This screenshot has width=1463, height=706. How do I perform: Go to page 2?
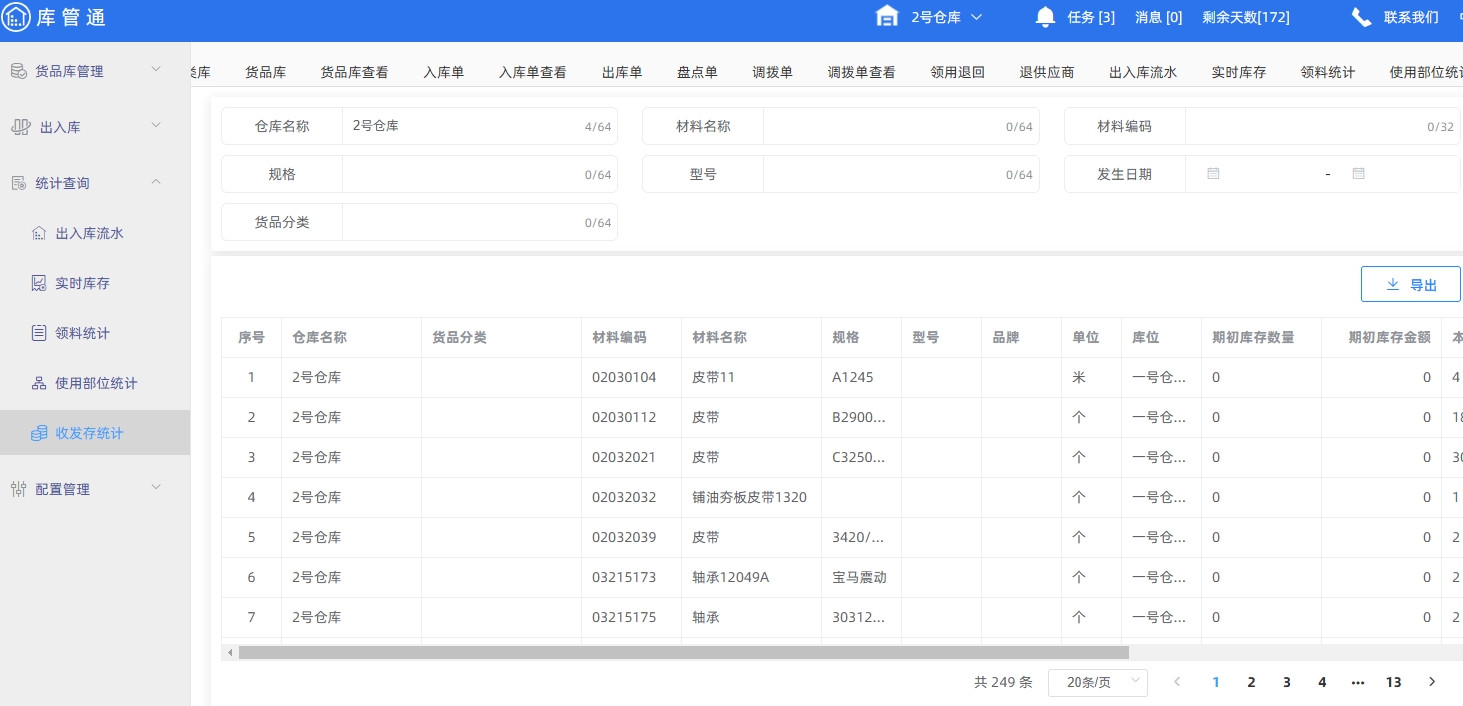click(1251, 682)
